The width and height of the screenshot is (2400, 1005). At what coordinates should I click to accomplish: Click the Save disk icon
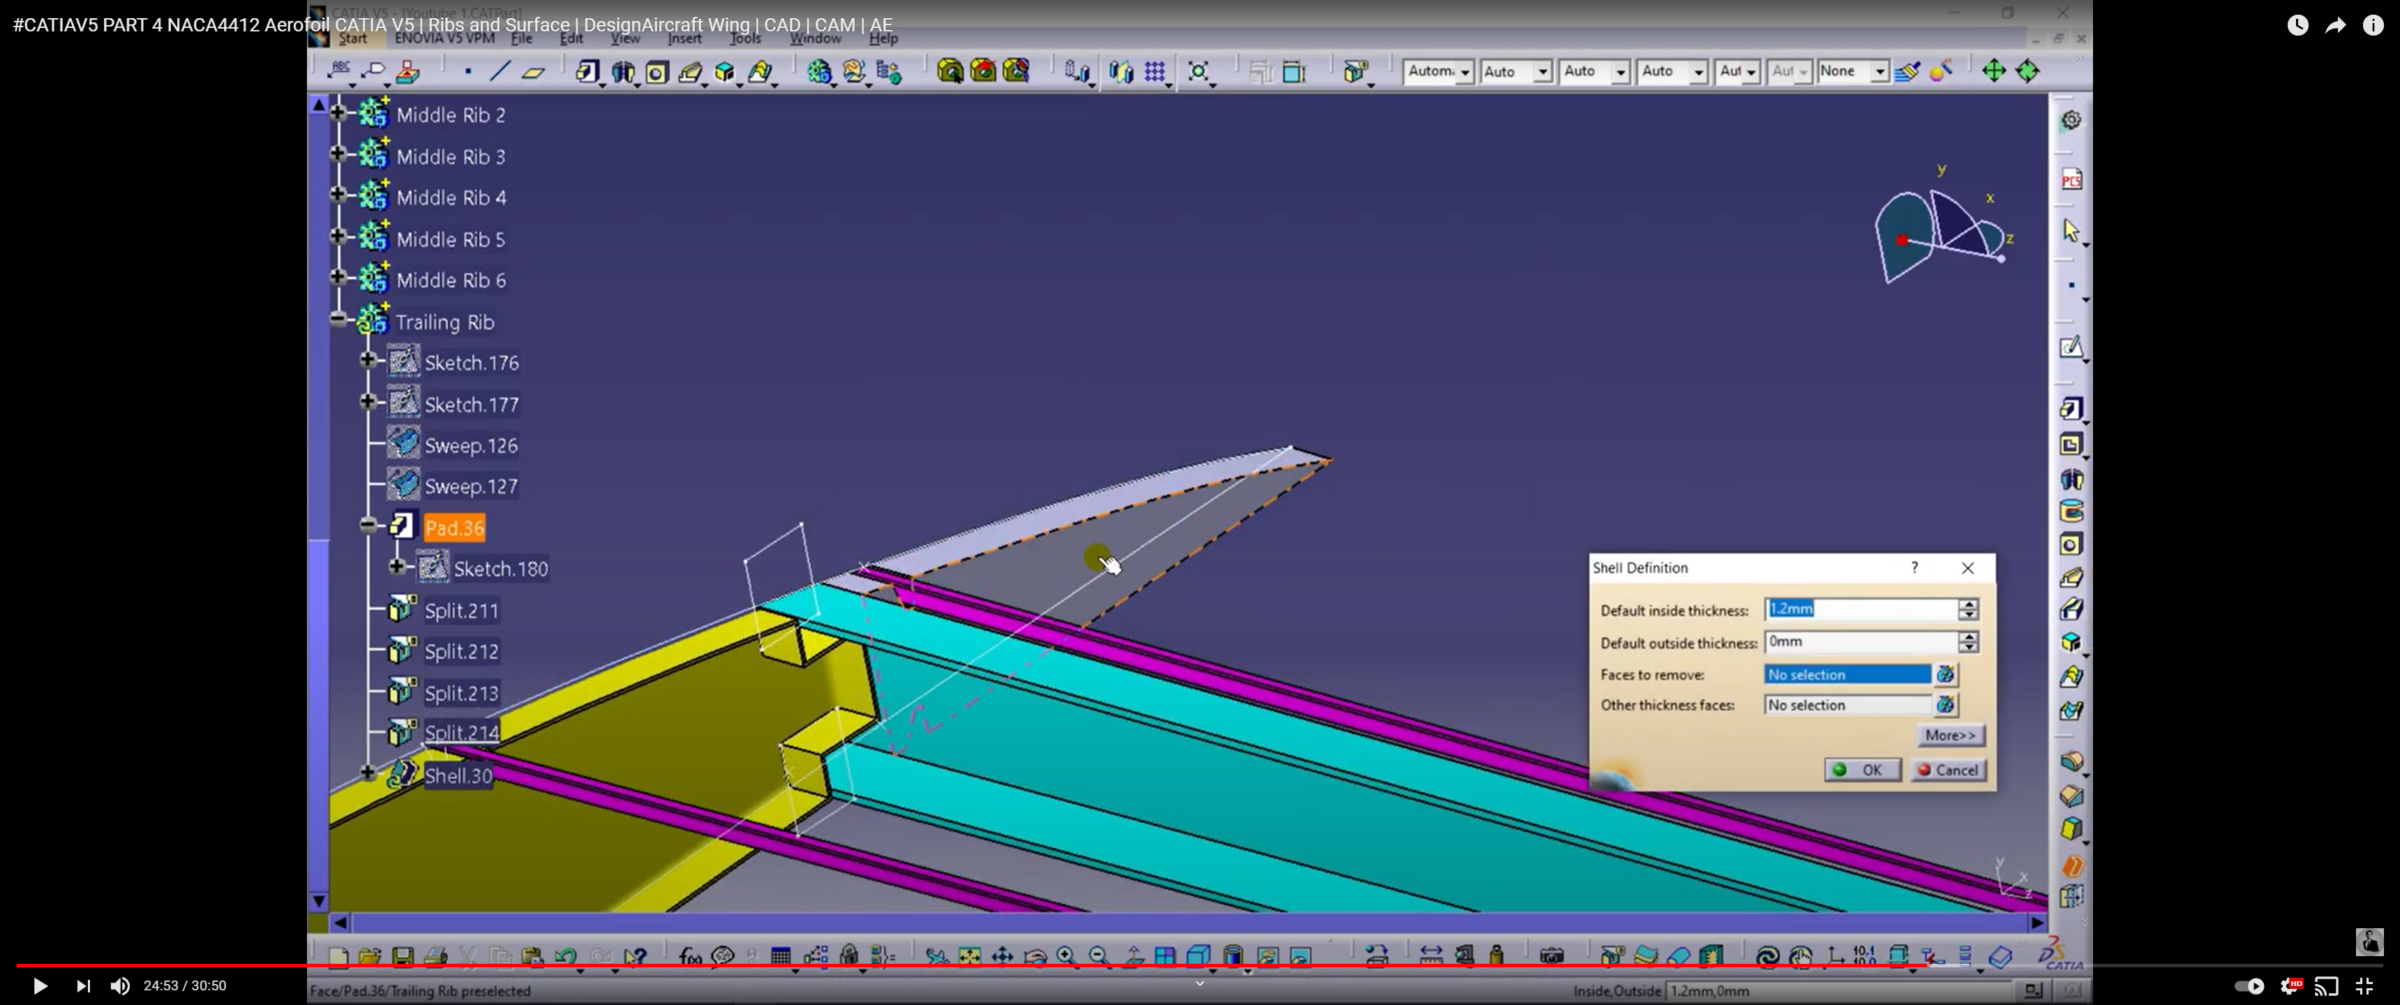click(x=403, y=957)
